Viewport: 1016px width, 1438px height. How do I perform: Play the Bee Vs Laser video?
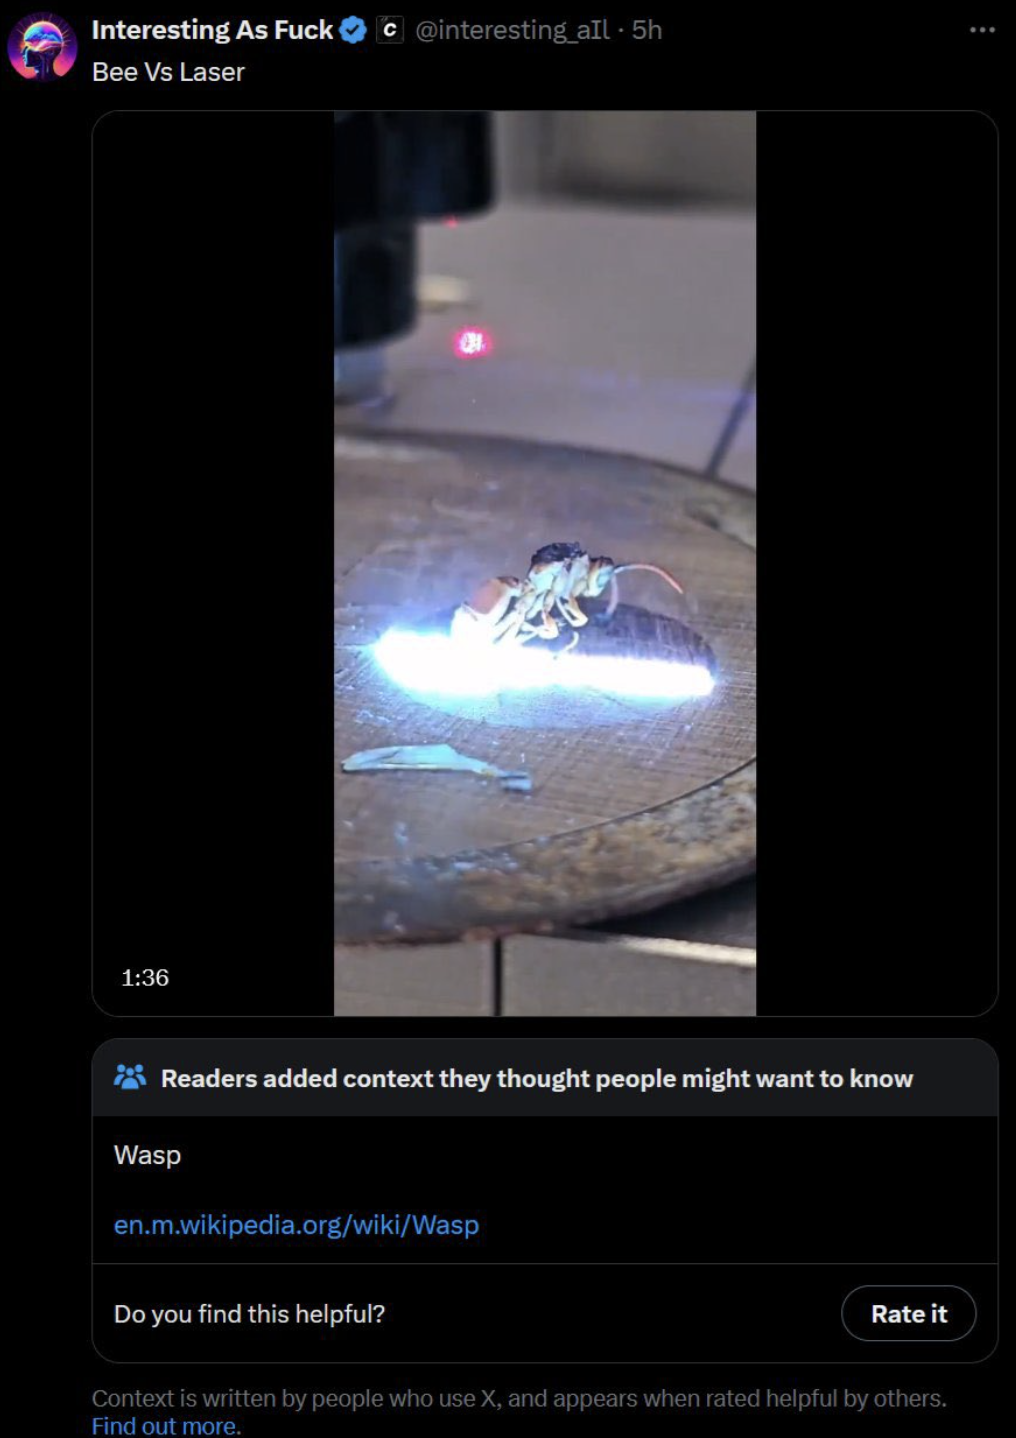click(x=545, y=563)
